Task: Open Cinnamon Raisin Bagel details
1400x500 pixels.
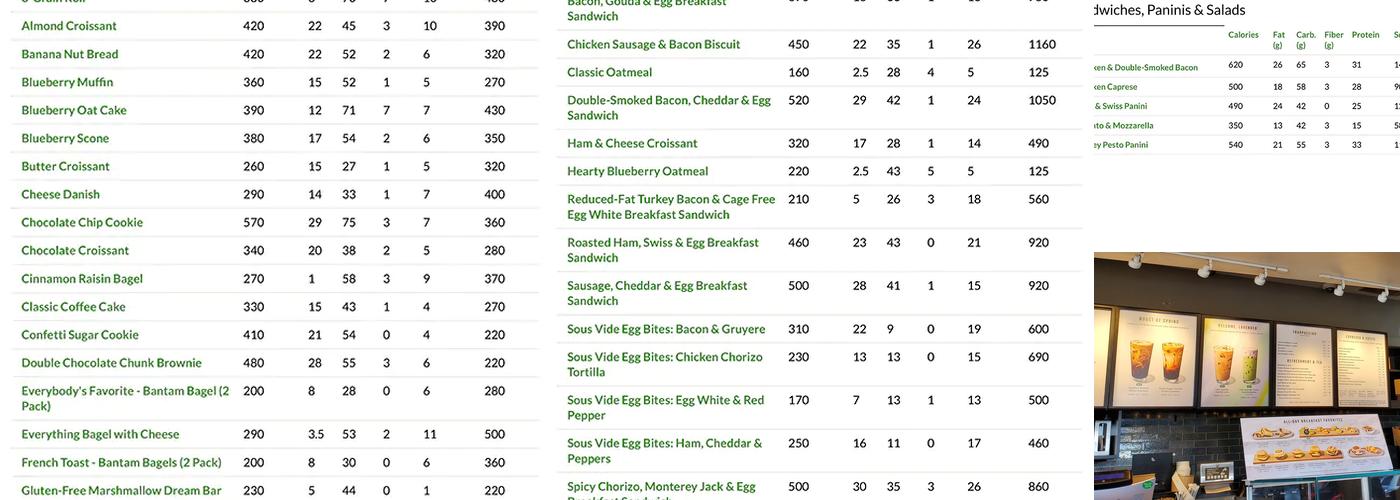Action: pos(82,279)
